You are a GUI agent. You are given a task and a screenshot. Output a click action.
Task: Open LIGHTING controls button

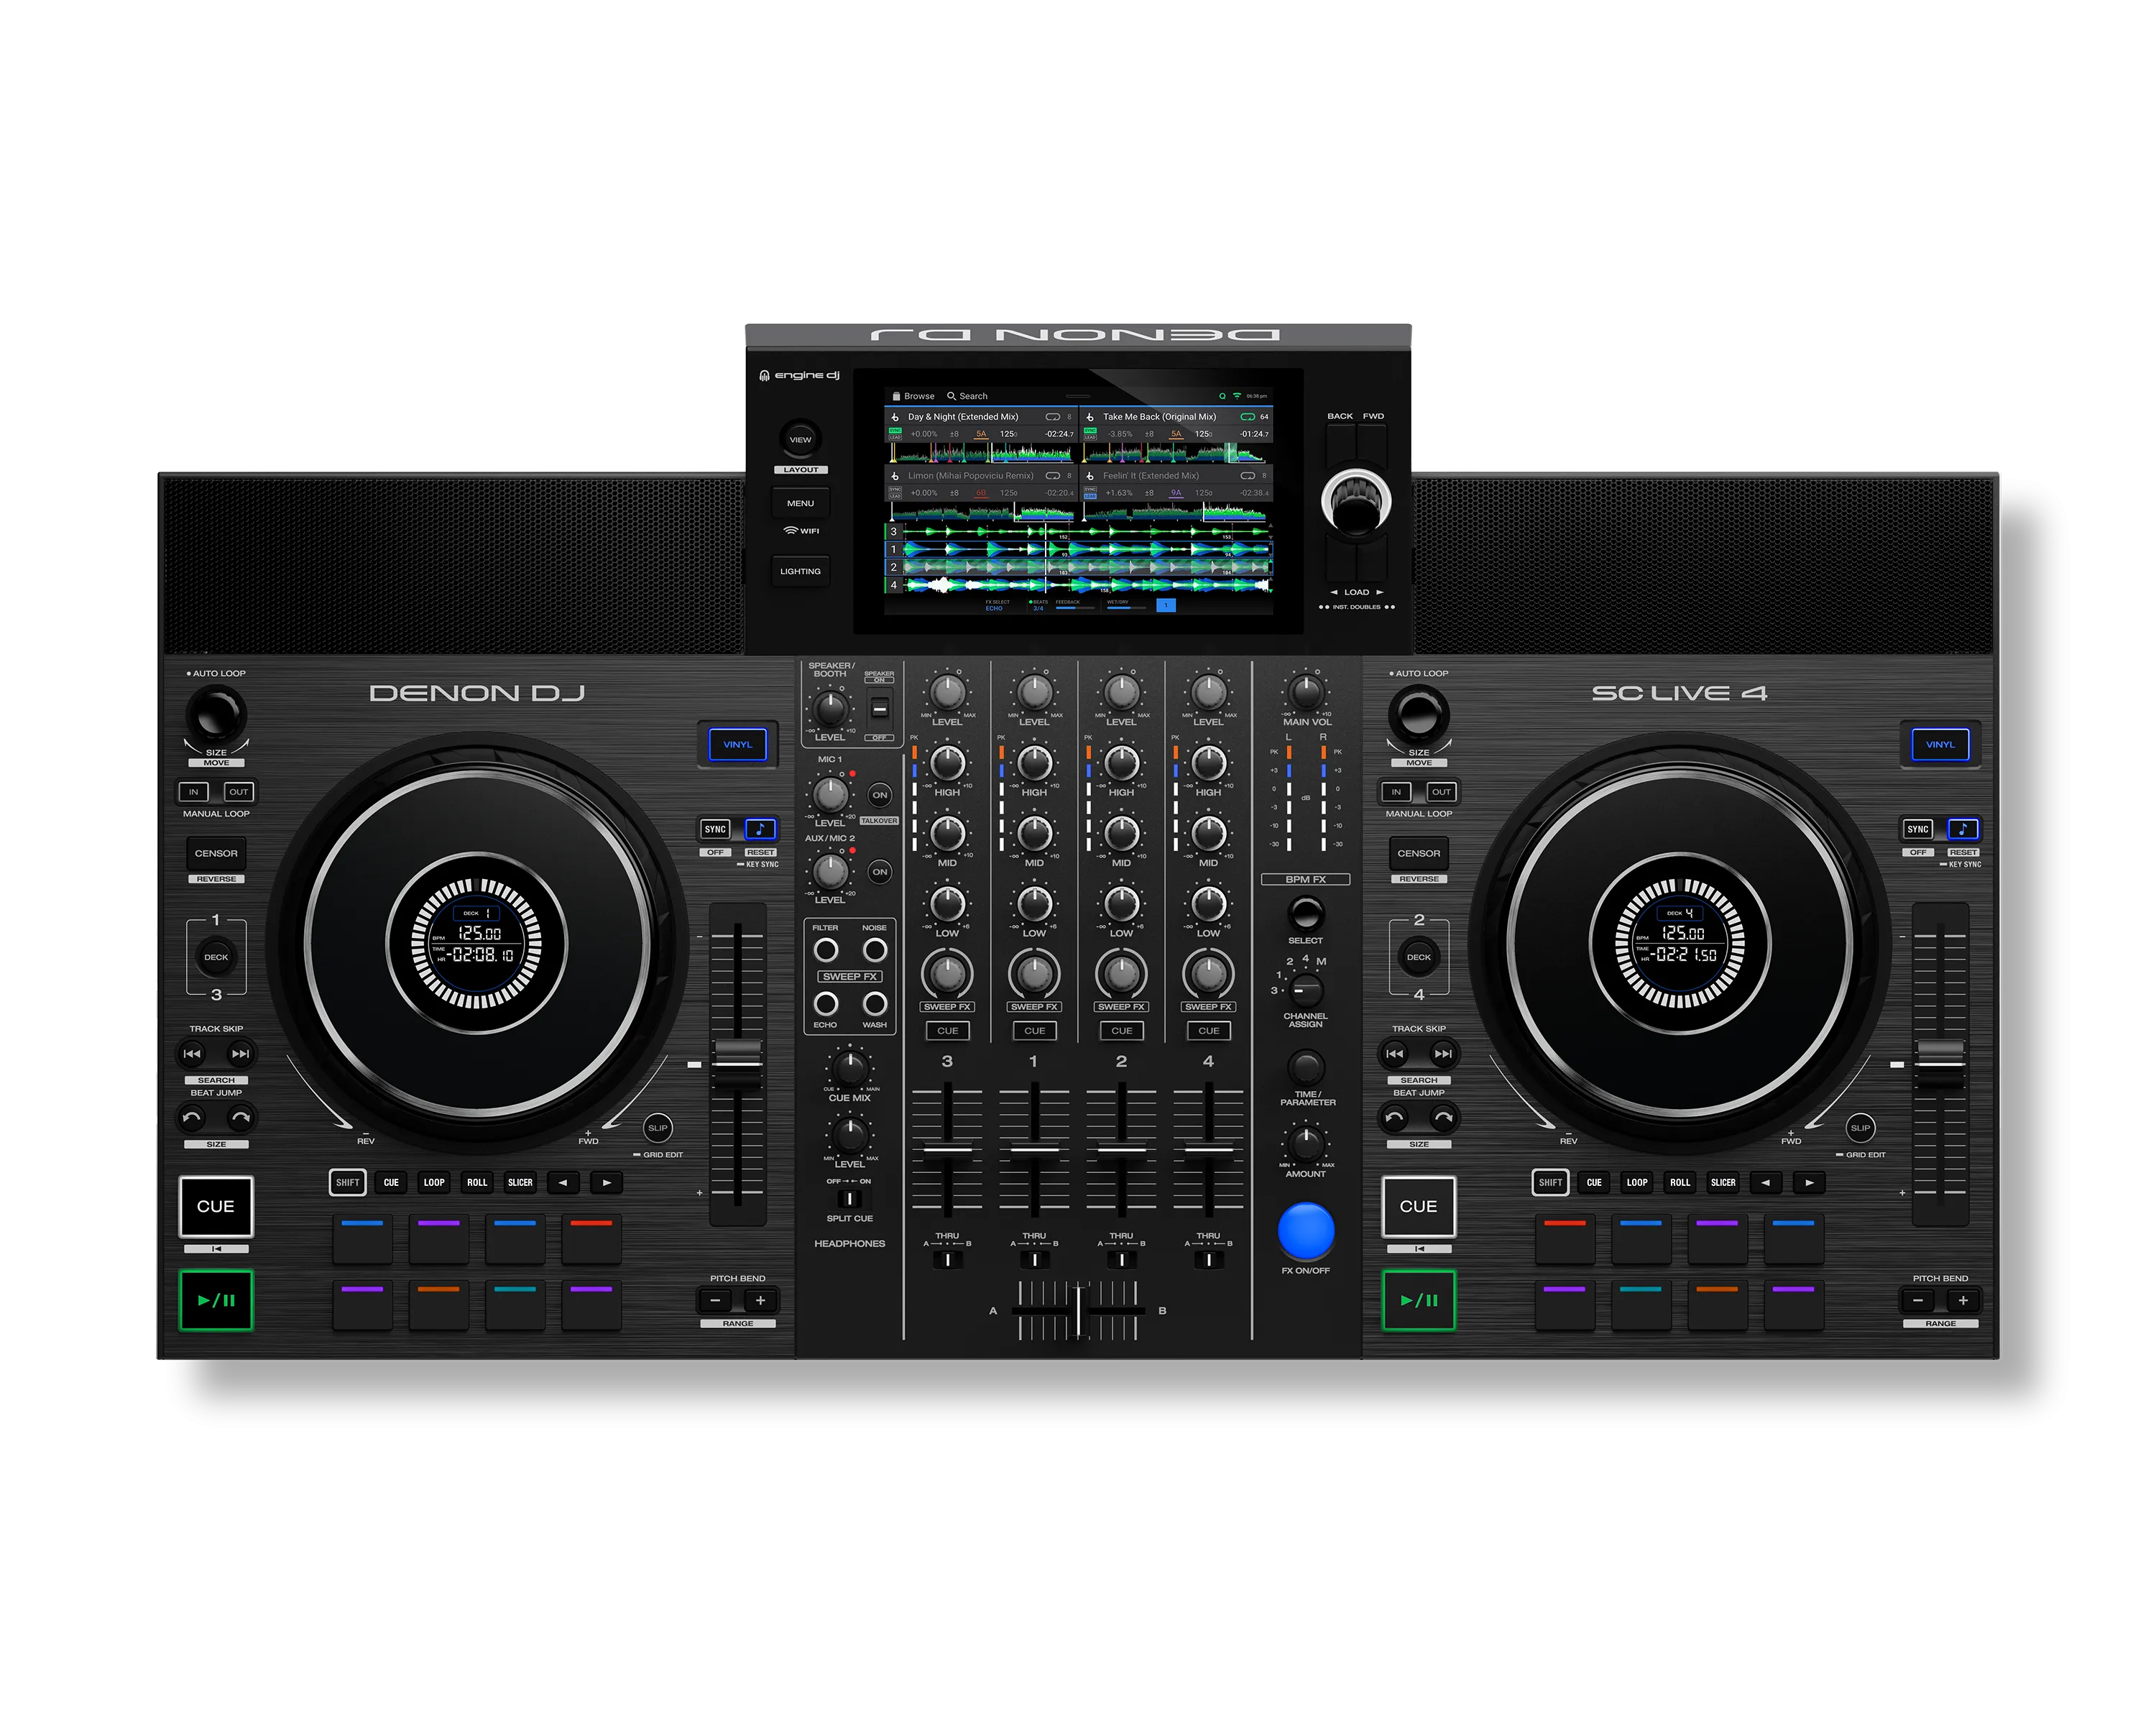tap(800, 571)
